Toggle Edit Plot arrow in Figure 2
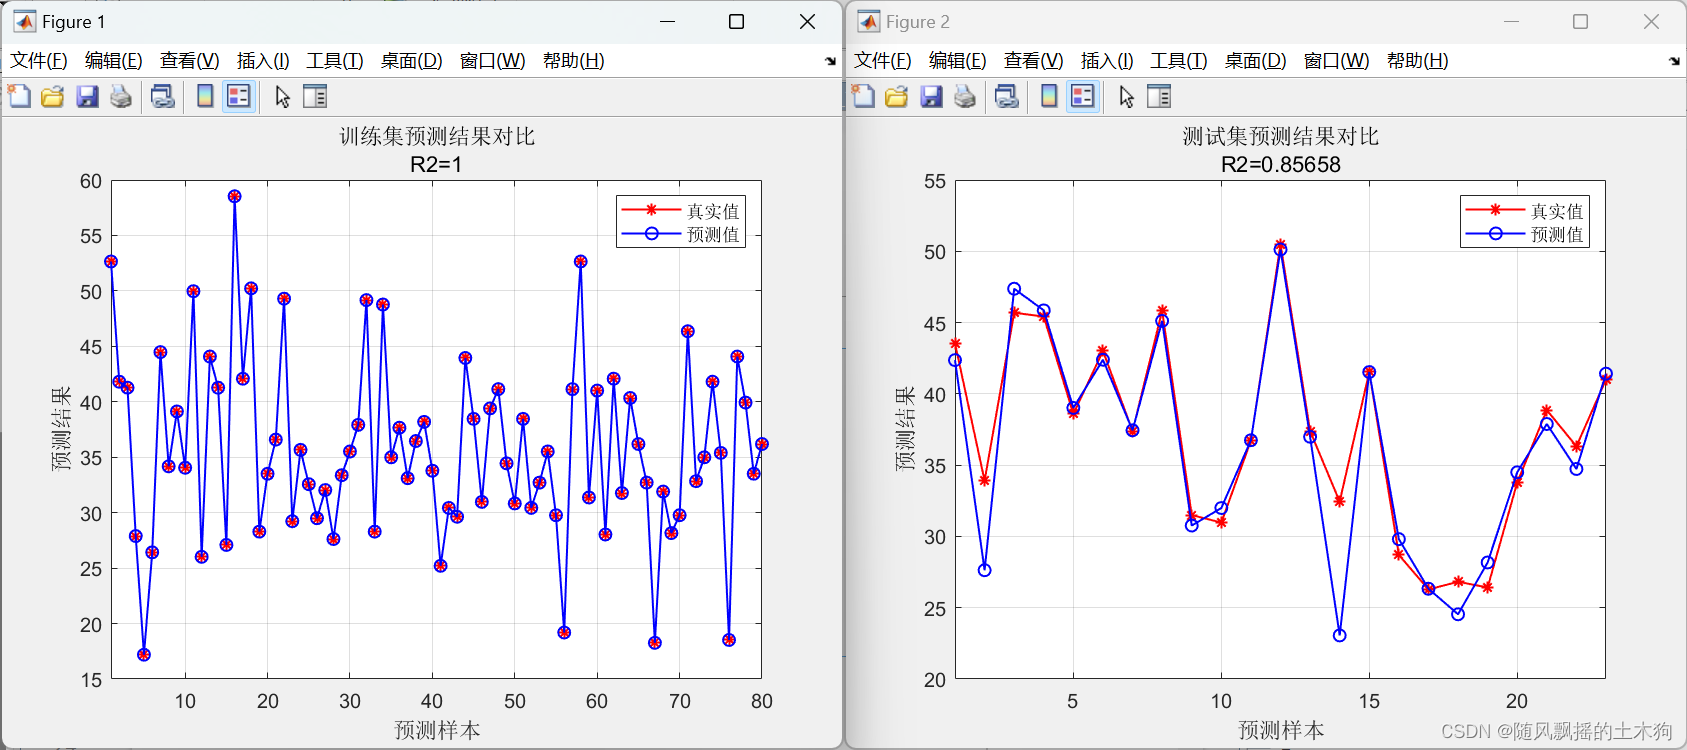The image size is (1687, 750). click(1127, 96)
